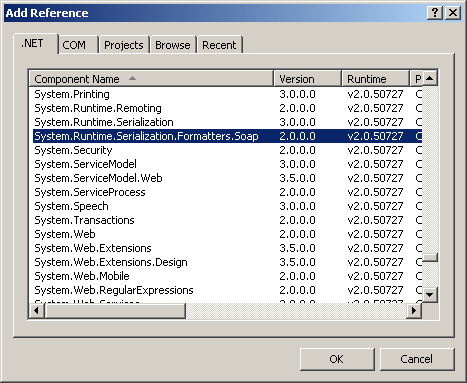467x383 pixels.
Task: Select System.ServiceProcess component
Action: (x=227, y=192)
